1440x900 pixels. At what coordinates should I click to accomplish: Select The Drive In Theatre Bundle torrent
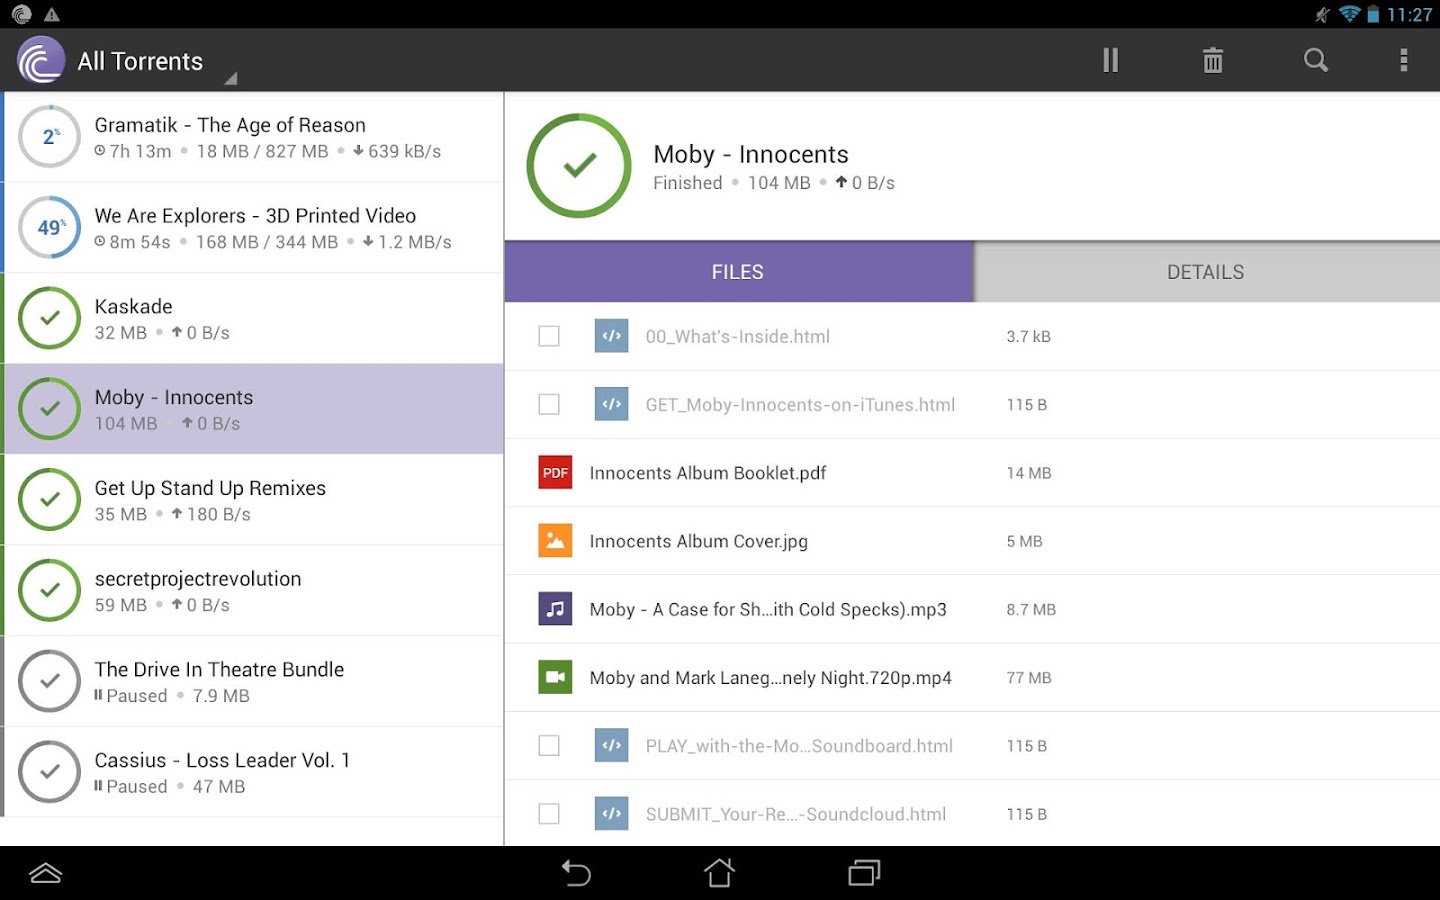pos(253,681)
